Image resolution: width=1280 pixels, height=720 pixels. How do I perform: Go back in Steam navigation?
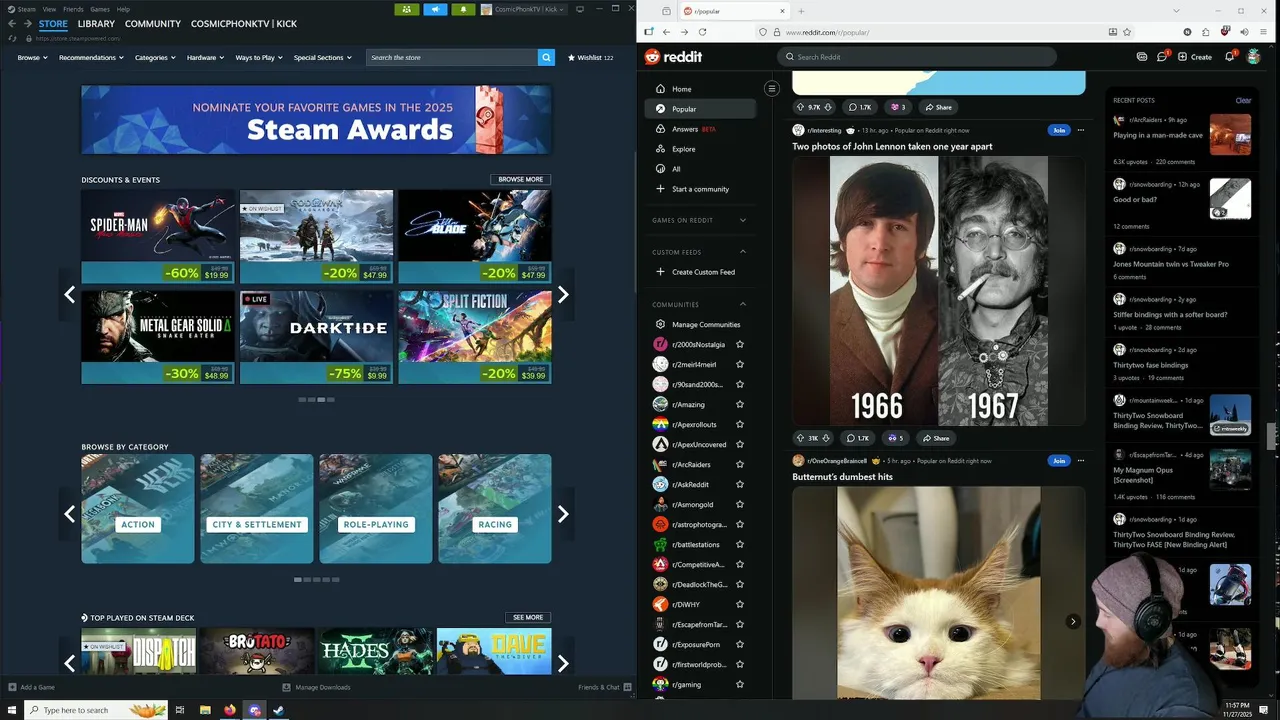click(12, 23)
